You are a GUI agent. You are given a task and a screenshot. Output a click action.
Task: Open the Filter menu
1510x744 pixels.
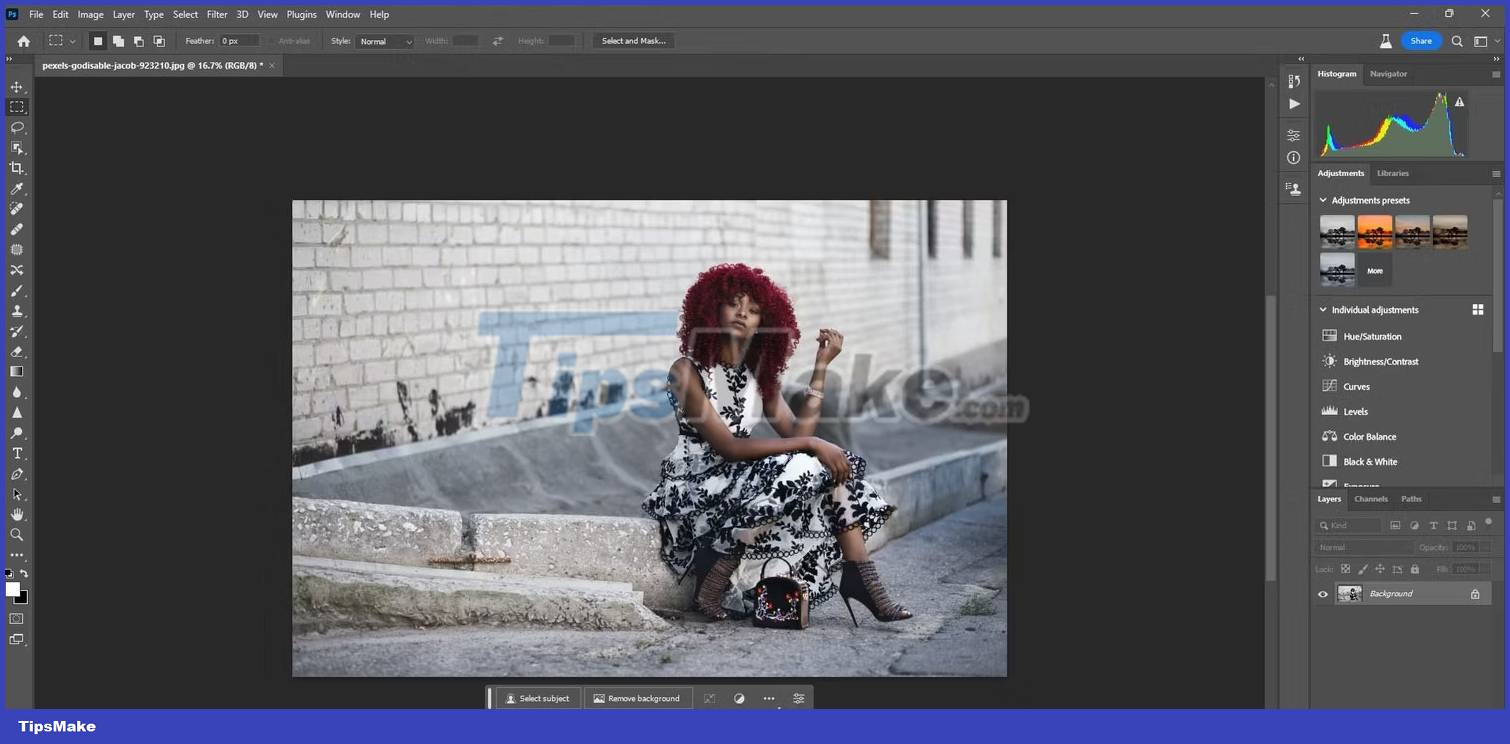(216, 14)
